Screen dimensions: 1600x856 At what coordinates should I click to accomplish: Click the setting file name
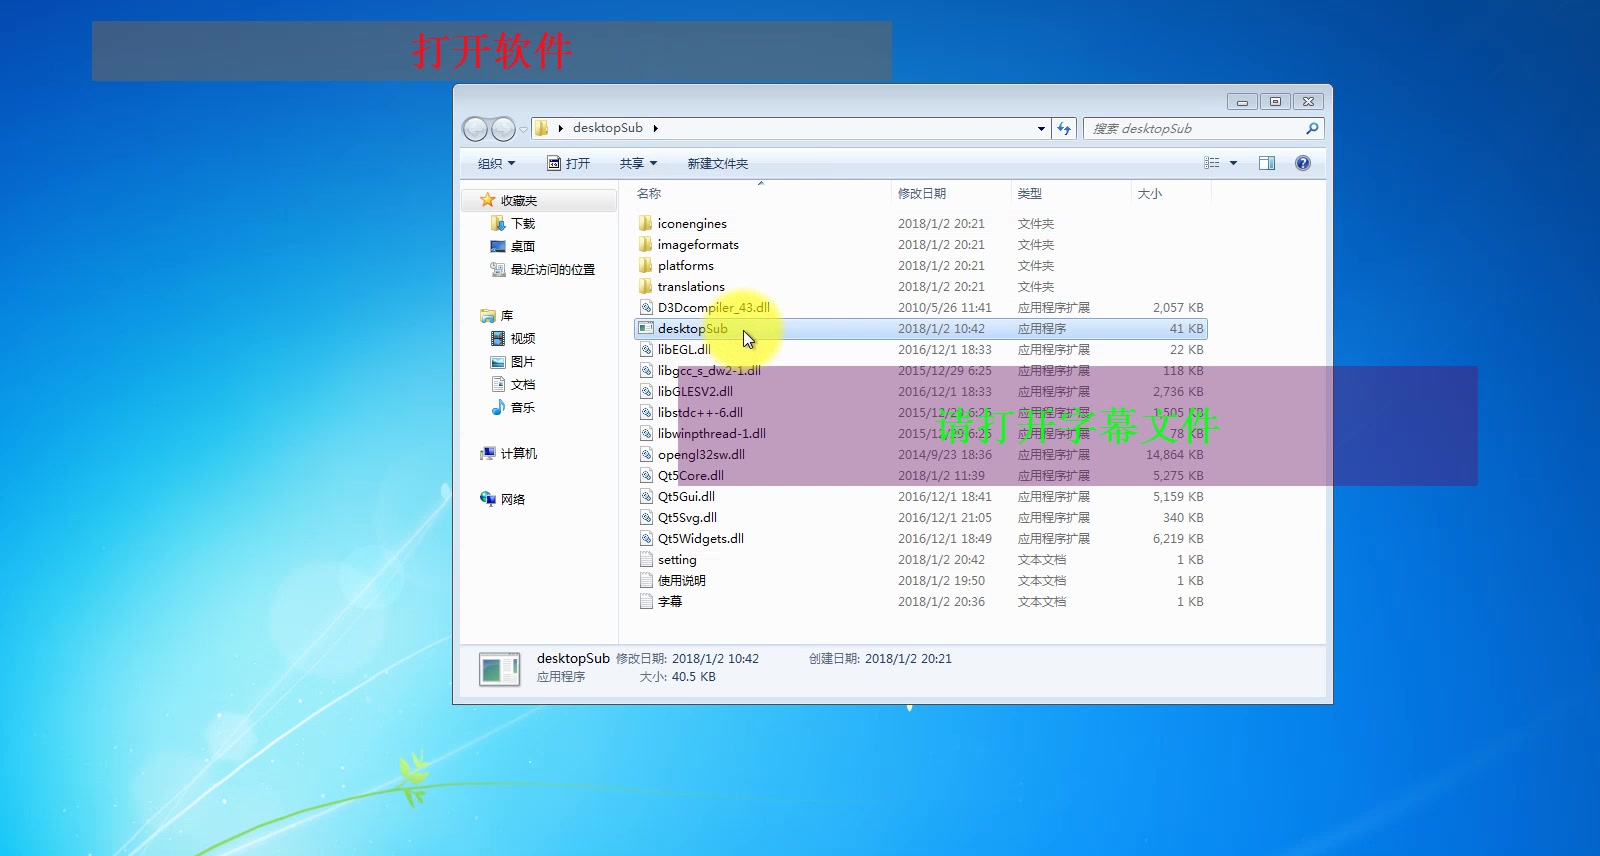pos(677,559)
